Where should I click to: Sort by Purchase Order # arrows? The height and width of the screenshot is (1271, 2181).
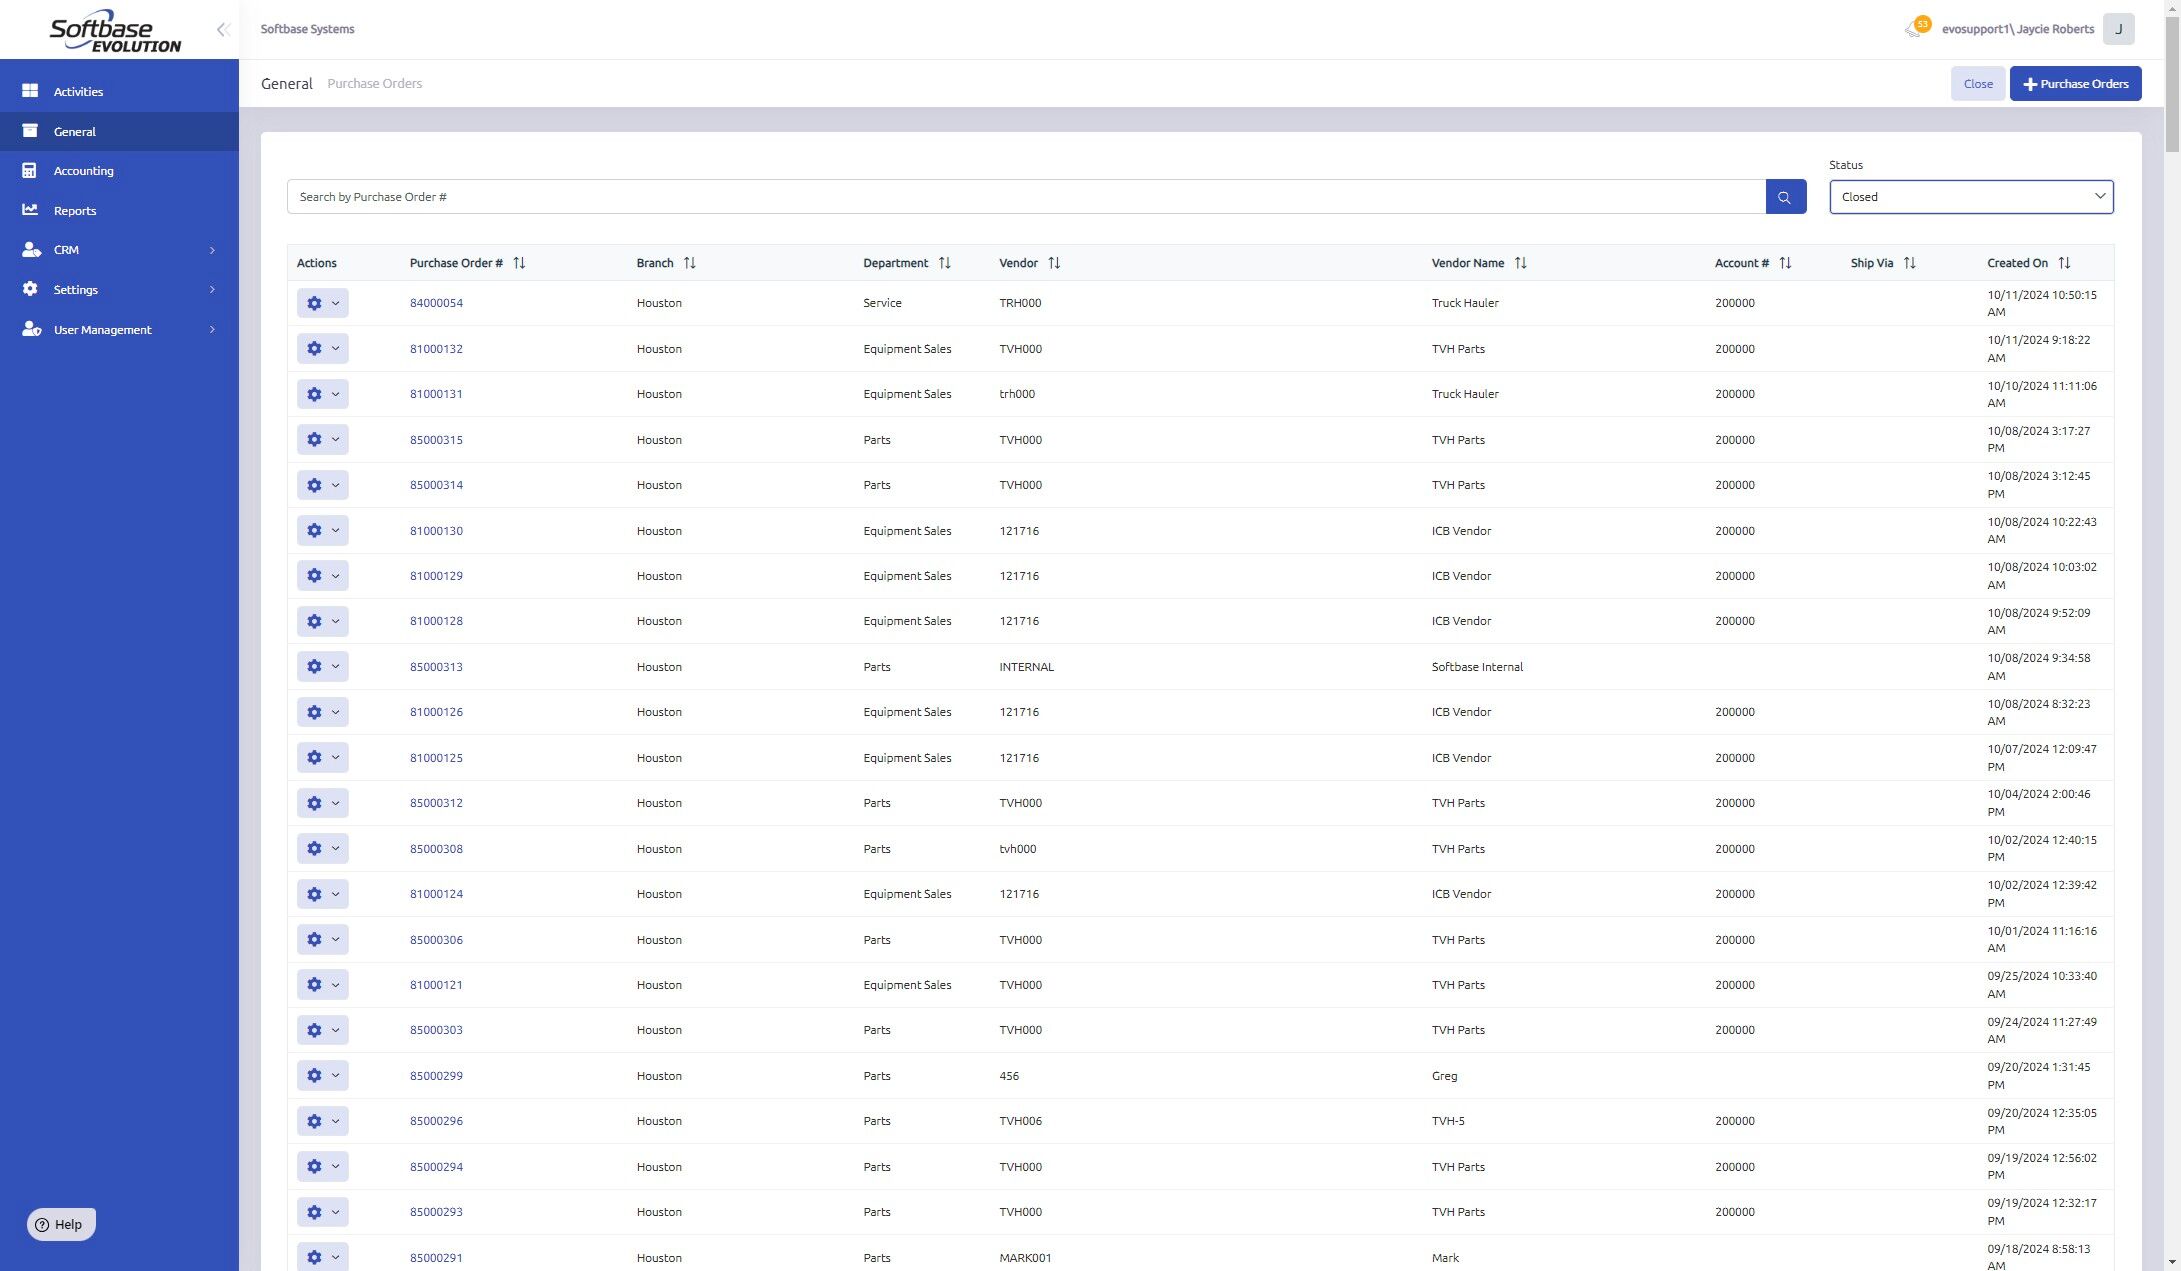point(519,263)
